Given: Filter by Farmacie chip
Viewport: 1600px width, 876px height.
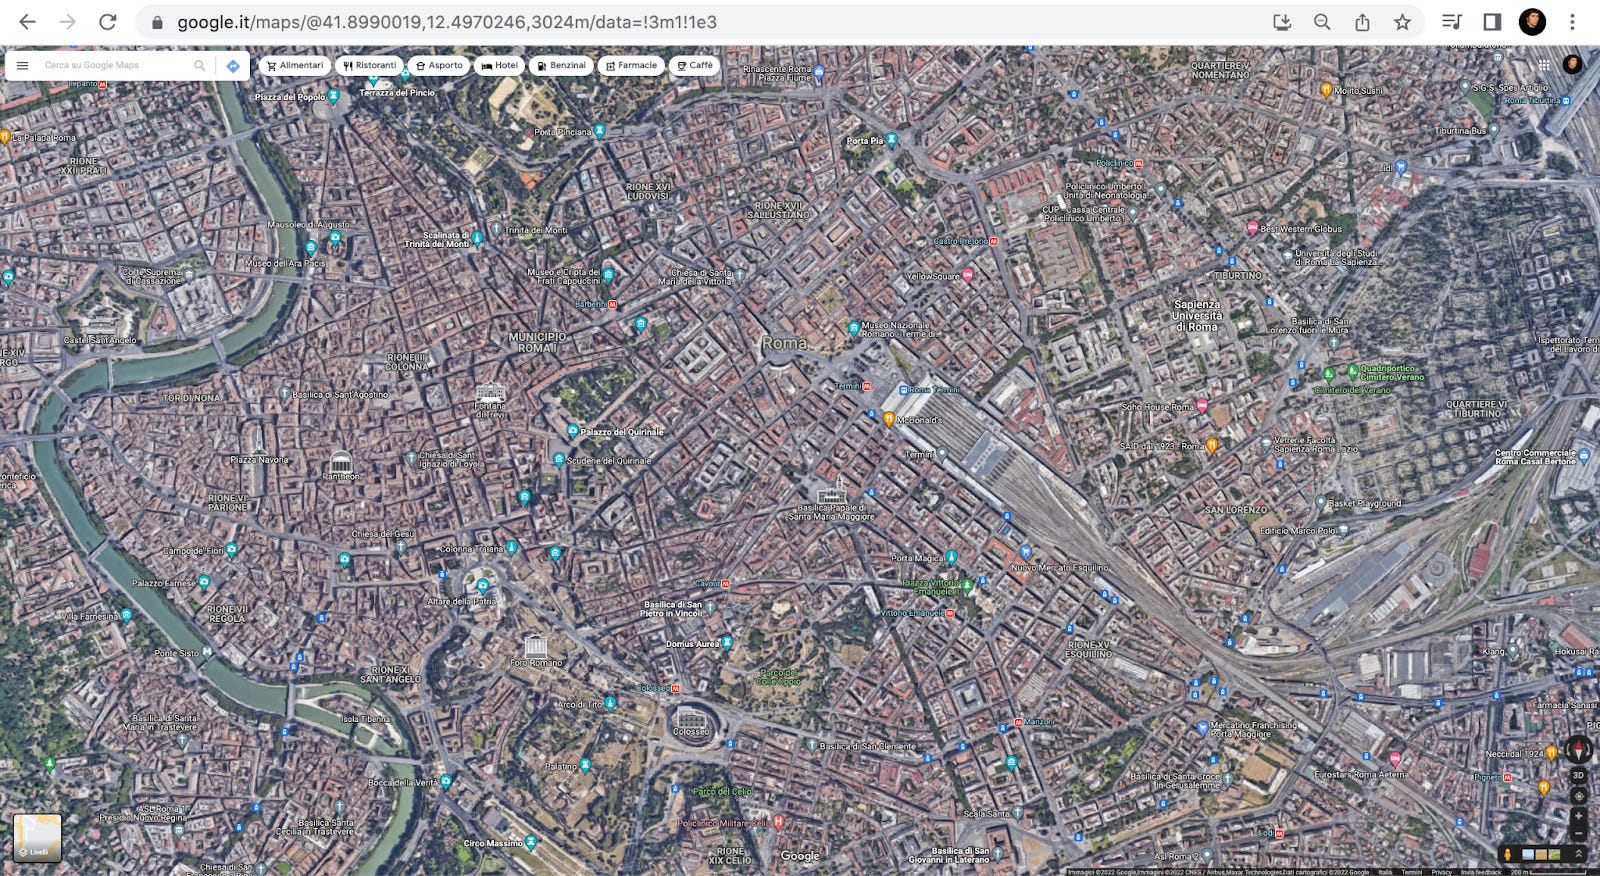Looking at the screenshot, I should [x=631, y=66].
